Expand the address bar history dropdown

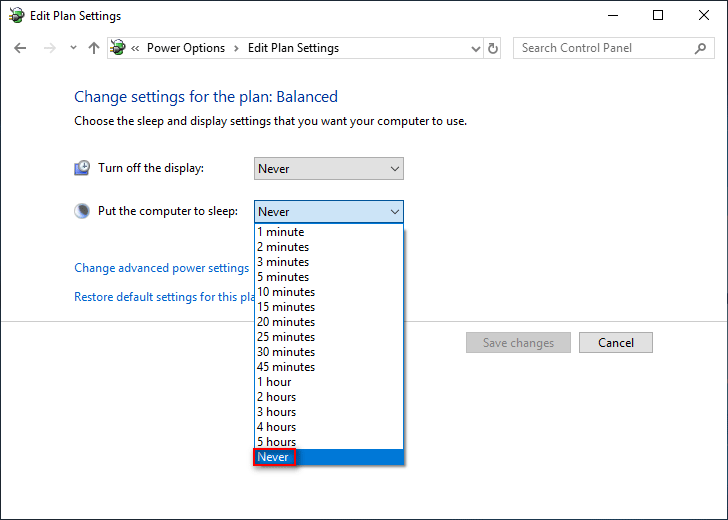(475, 48)
